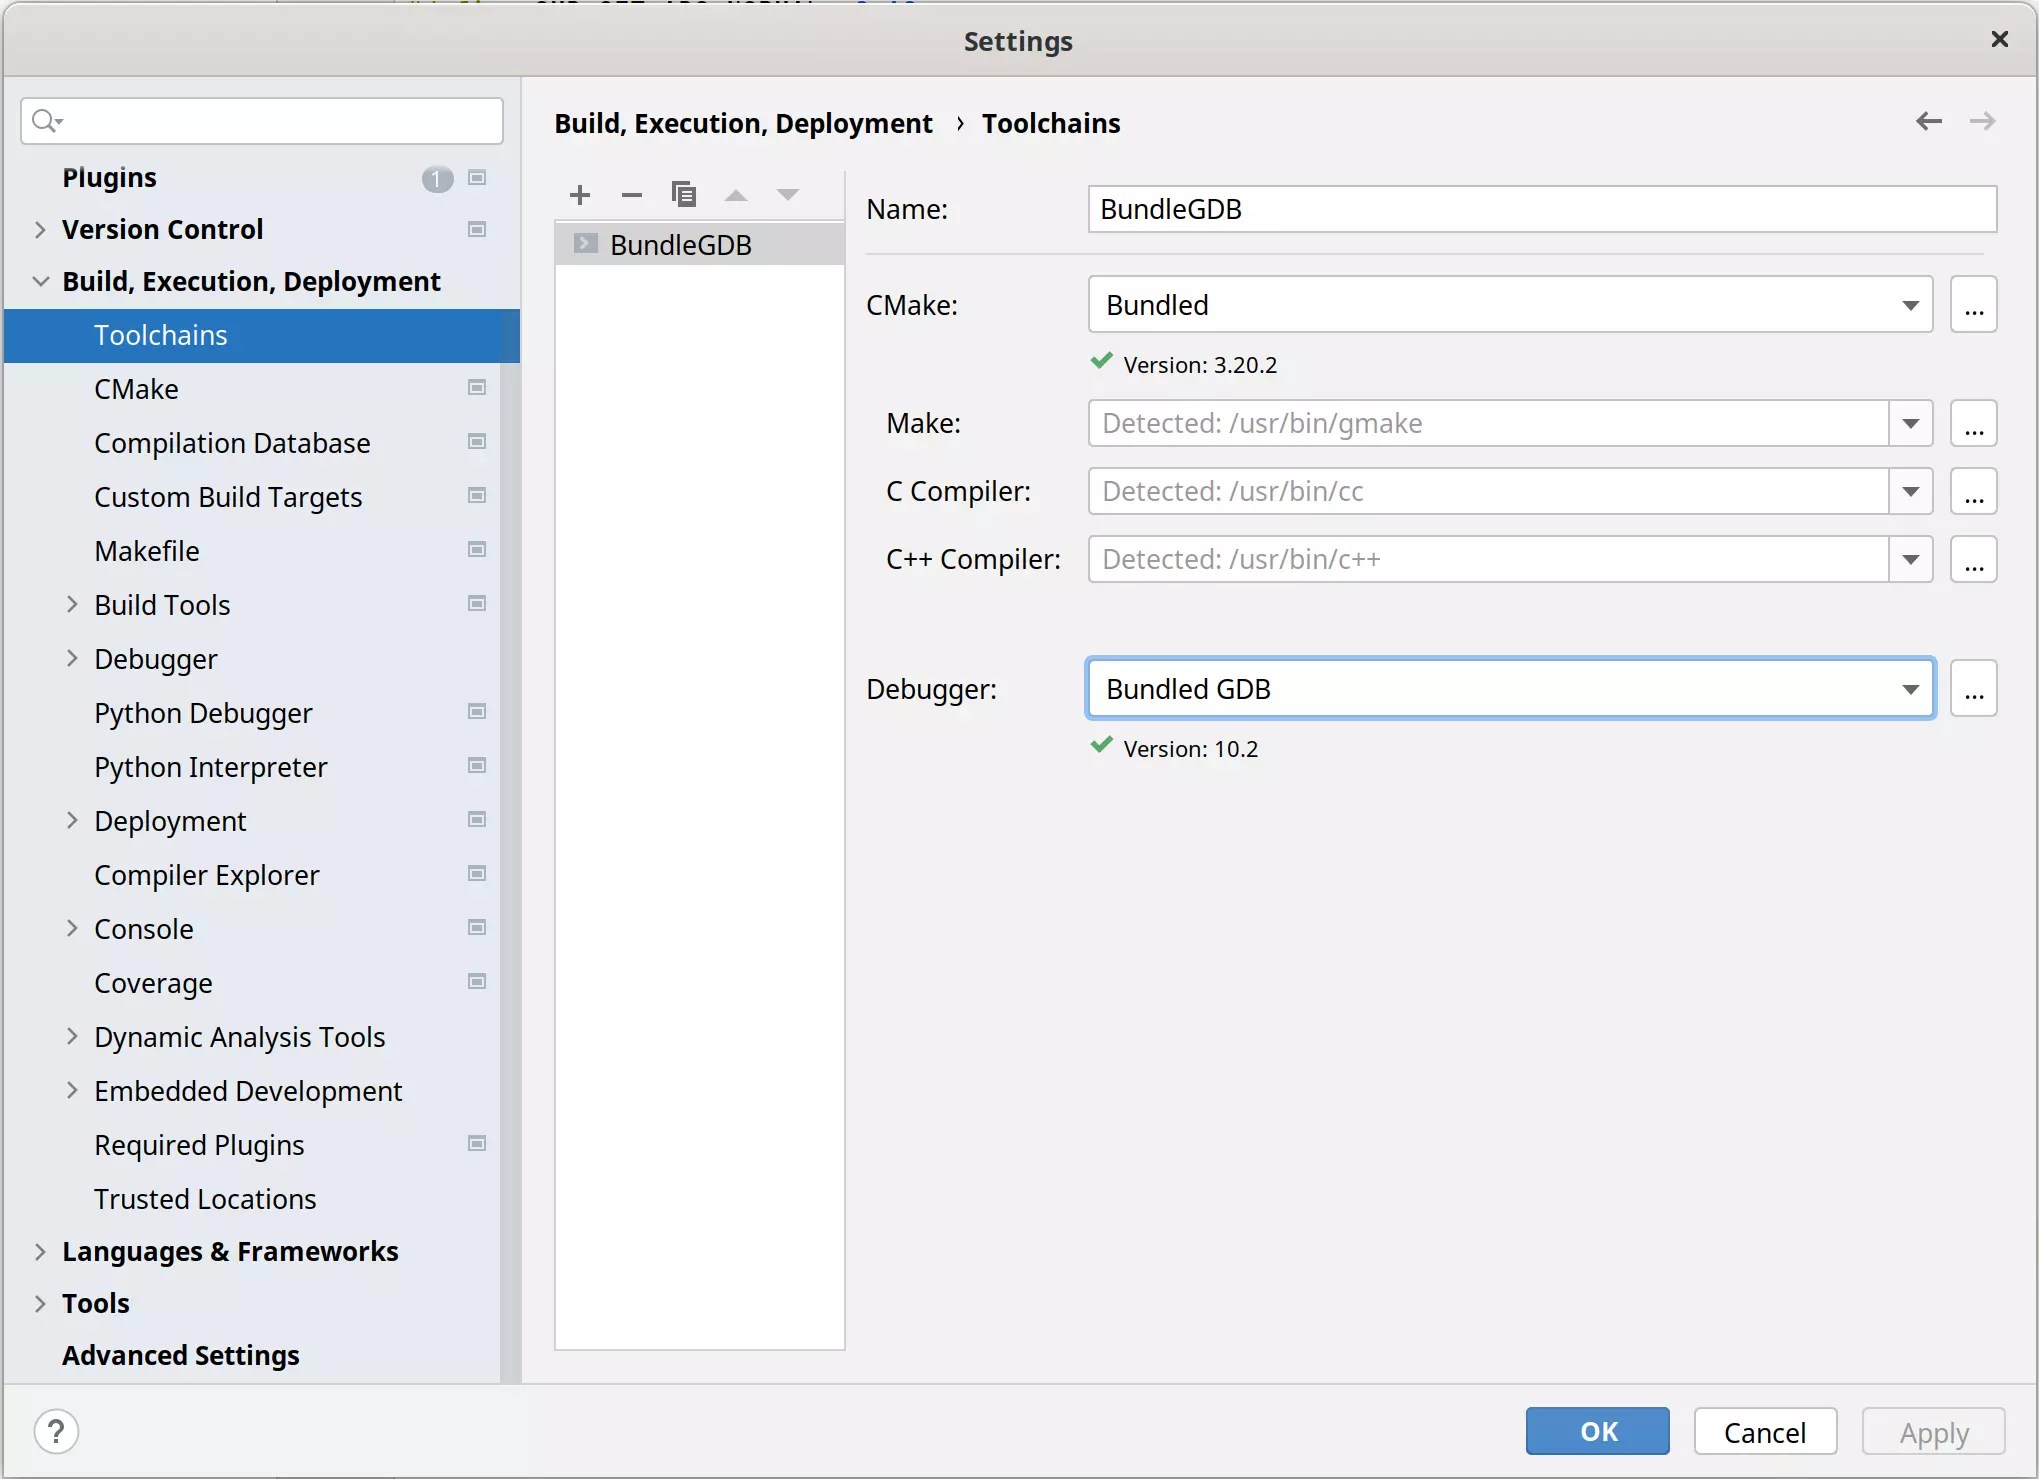Viewport: 2039px width, 1479px height.
Task: Add a new toolchain
Action: point(580,194)
